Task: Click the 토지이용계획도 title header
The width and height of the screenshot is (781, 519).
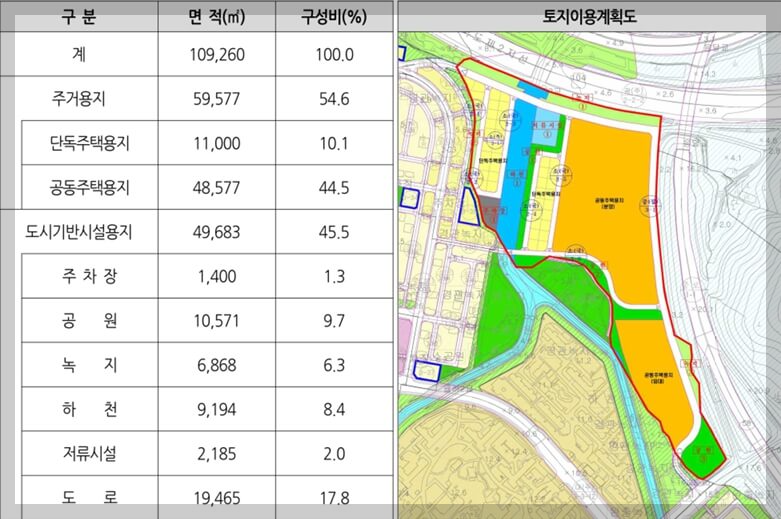Action: pos(589,16)
